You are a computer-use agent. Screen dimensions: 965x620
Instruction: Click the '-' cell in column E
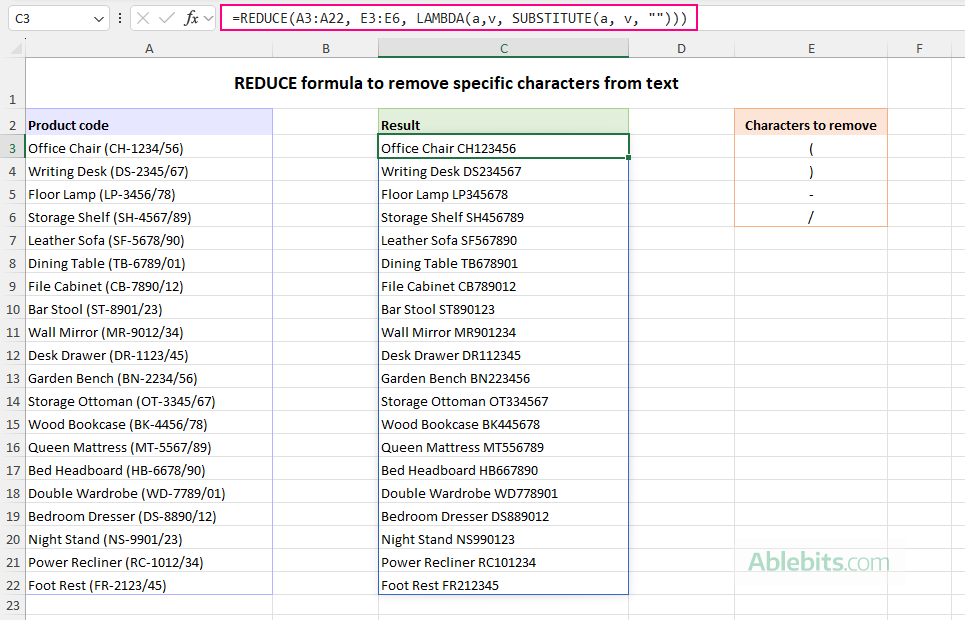tap(811, 194)
